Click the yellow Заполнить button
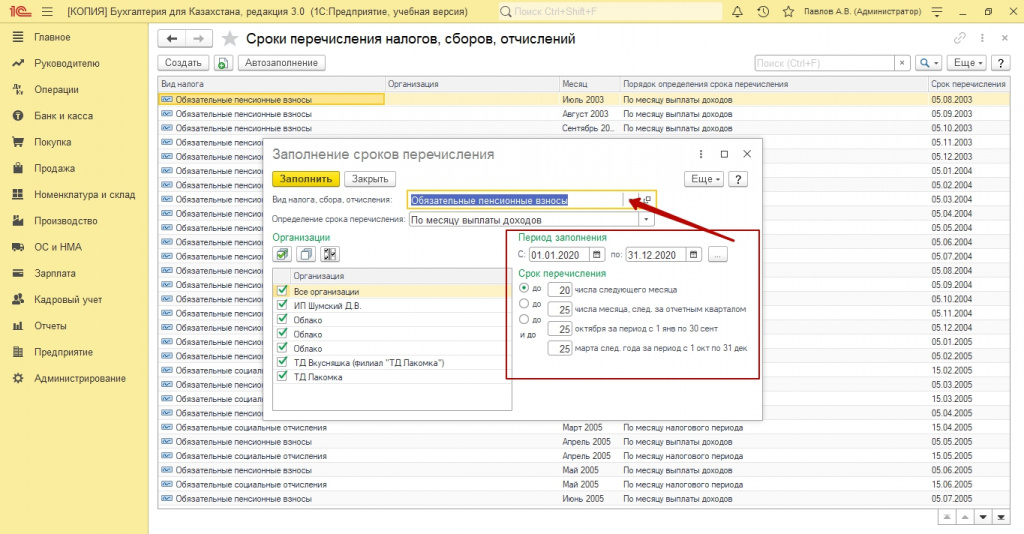Image resolution: width=1024 pixels, height=534 pixels. coord(306,179)
